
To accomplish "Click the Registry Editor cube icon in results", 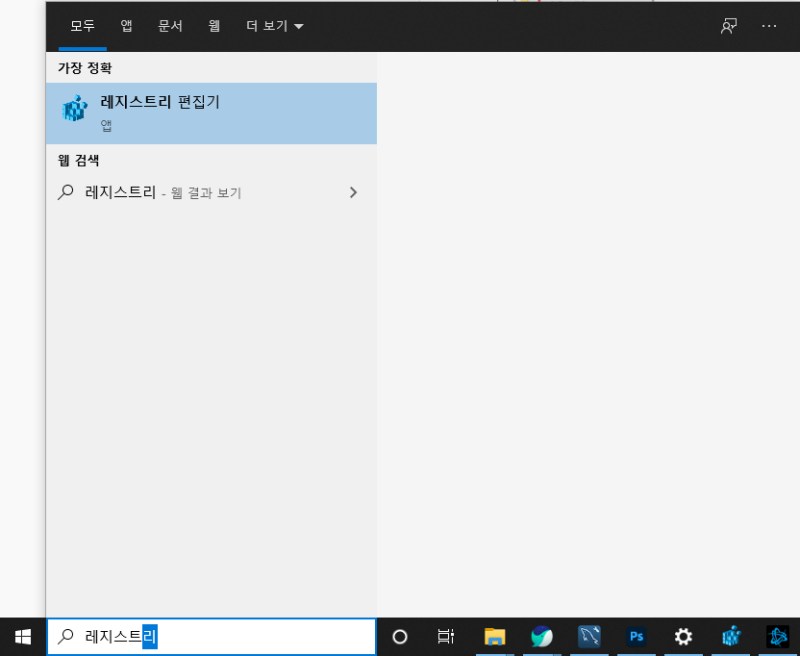I will click(74, 109).
